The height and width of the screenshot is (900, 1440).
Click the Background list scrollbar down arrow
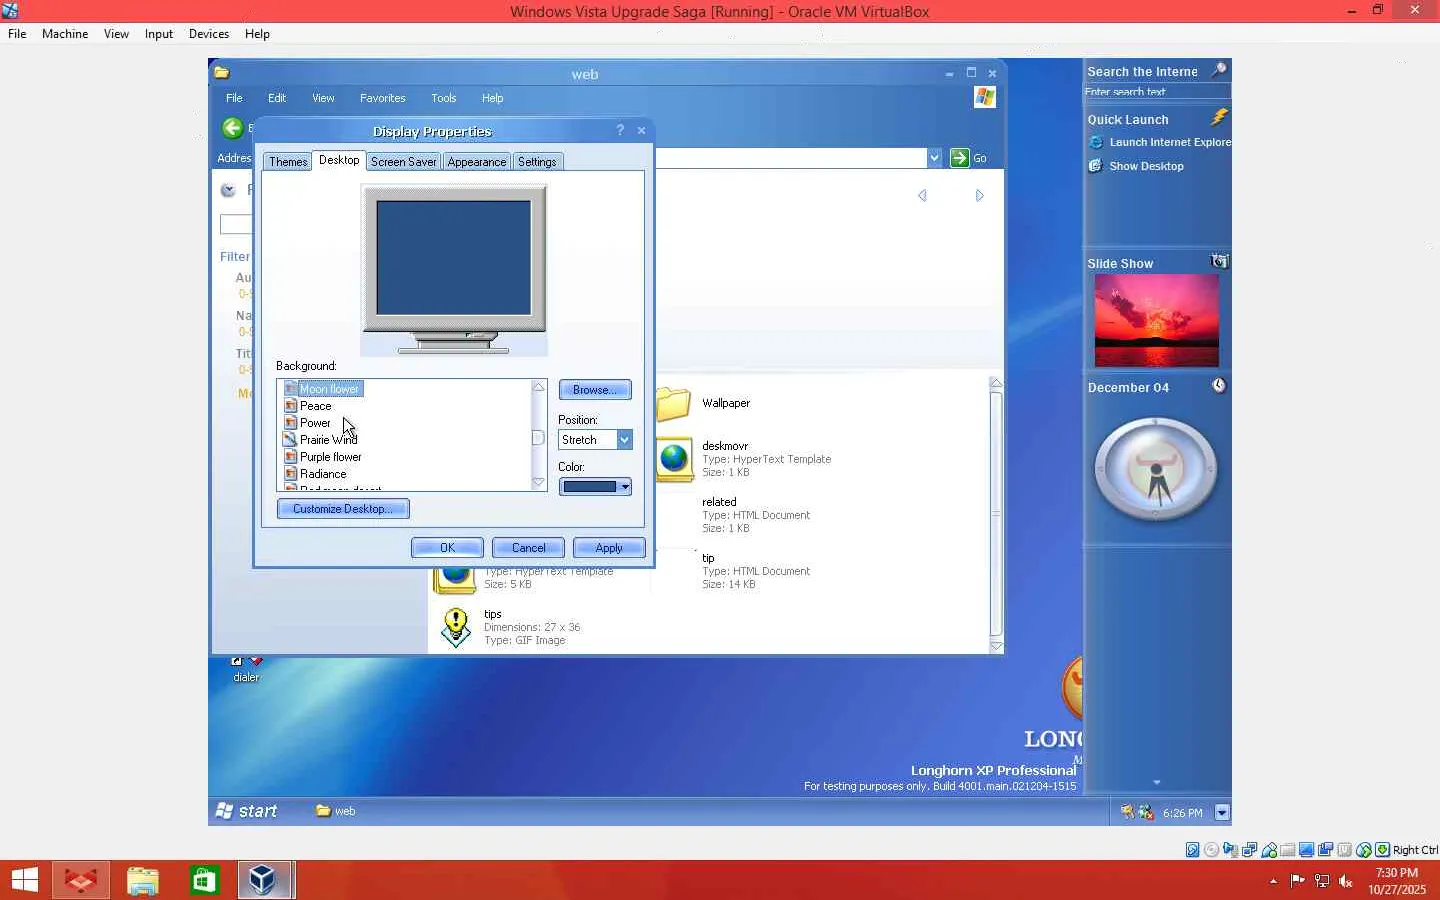coord(539,483)
